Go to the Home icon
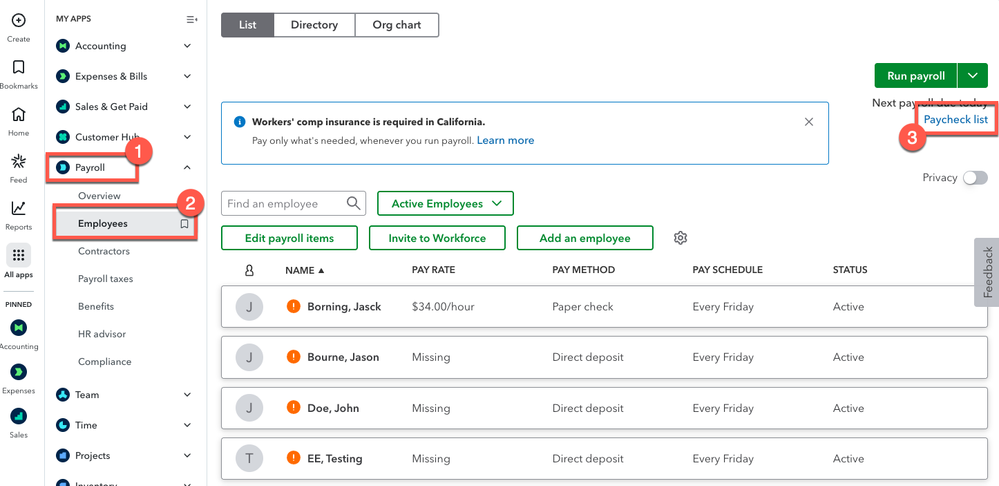Screen dimensions: 999x486 pyautogui.click(x=18, y=115)
